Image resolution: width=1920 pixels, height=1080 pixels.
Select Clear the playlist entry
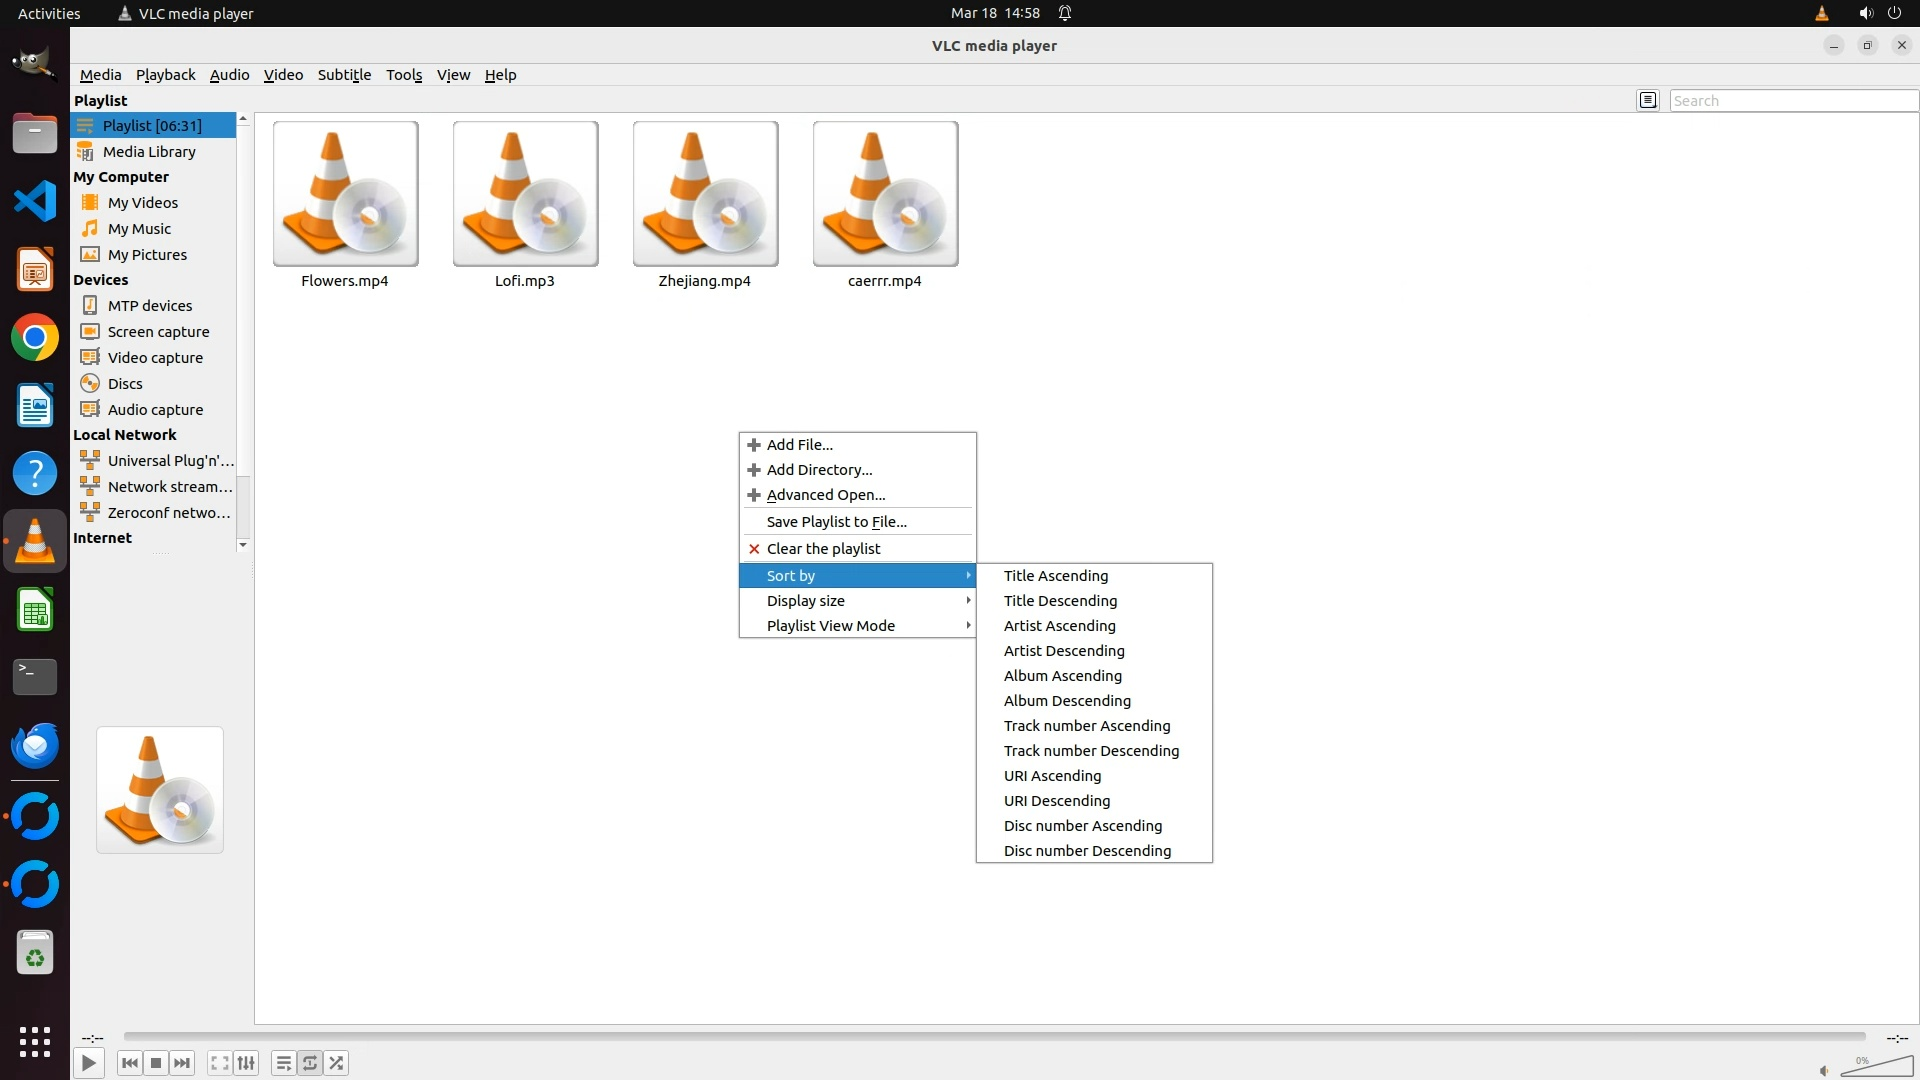(x=823, y=549)
